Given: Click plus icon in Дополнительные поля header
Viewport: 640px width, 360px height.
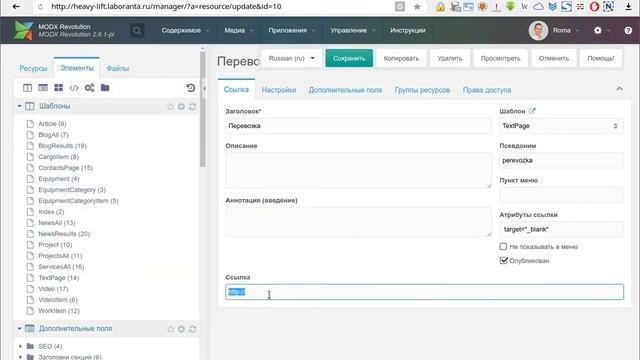Looking at the screenshot, I should pos(181,329).
